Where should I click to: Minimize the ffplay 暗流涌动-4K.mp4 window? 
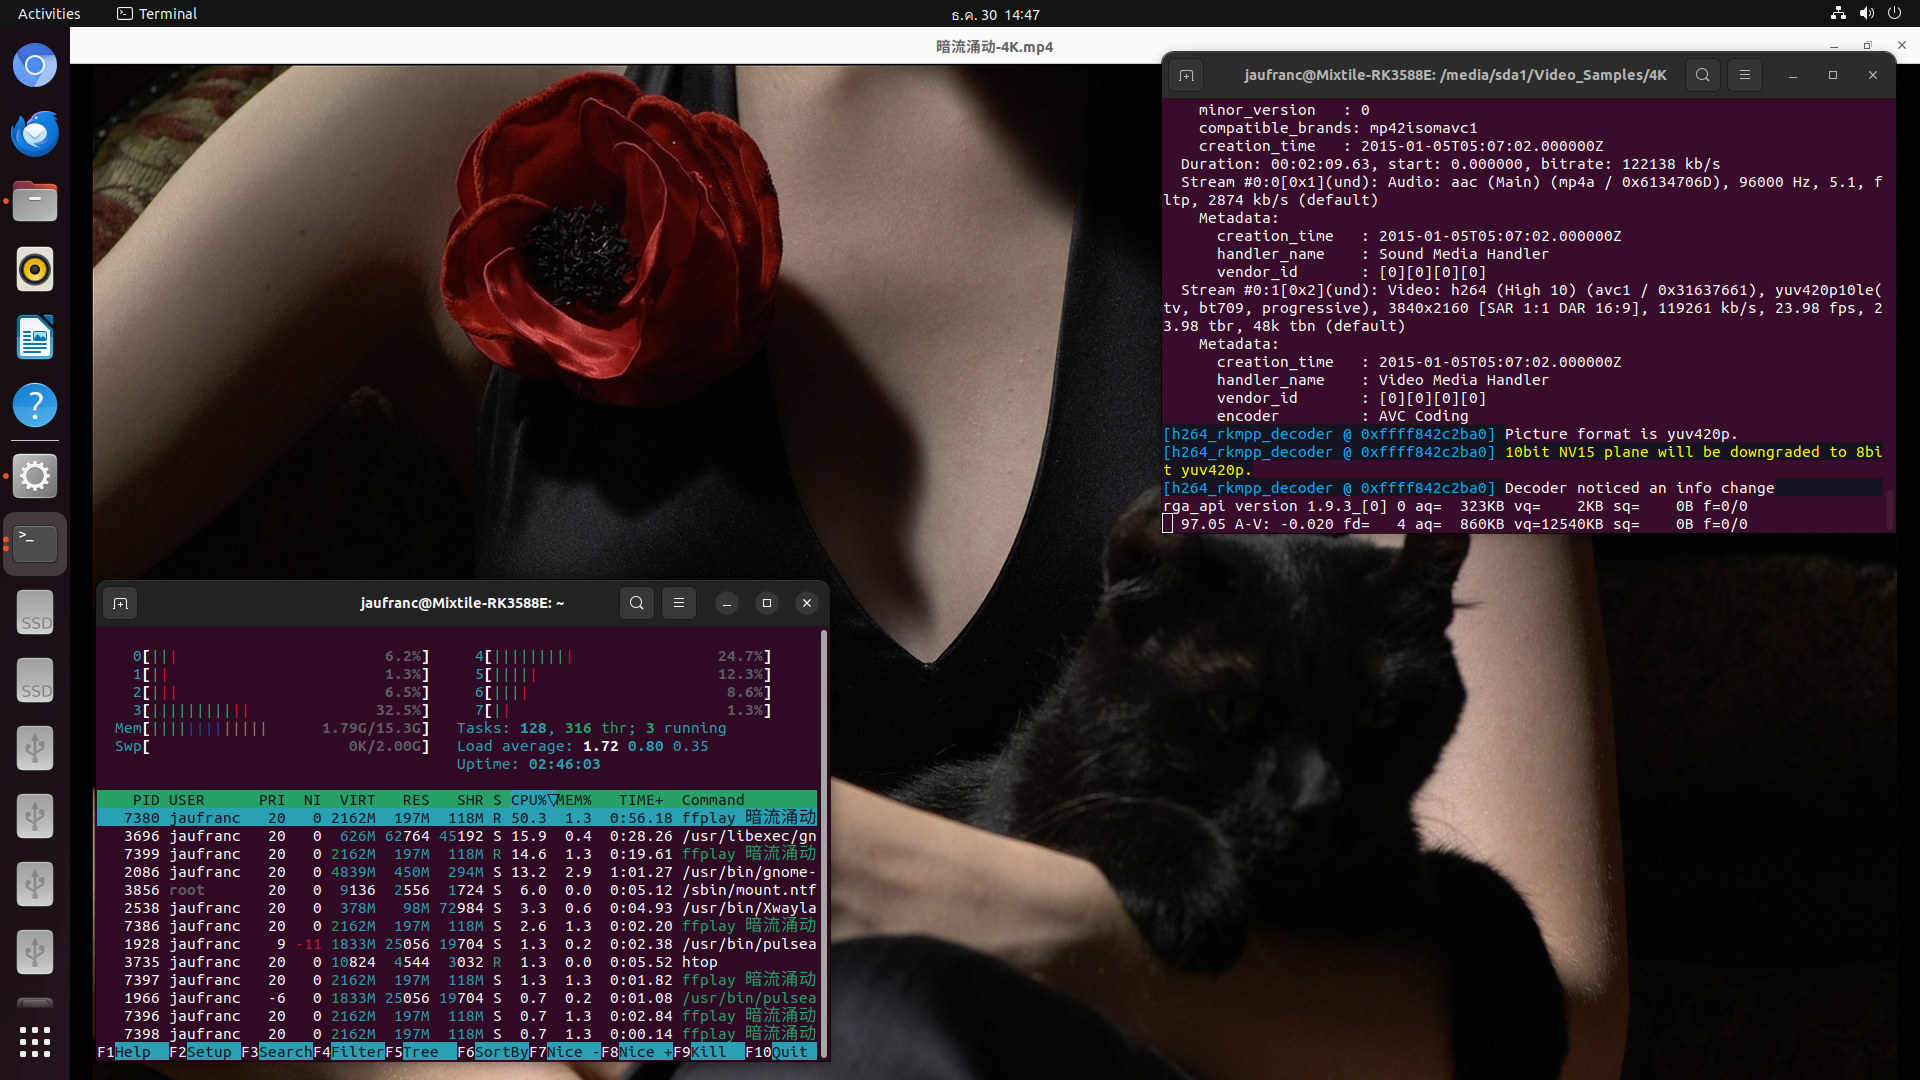click(1833, 46)
